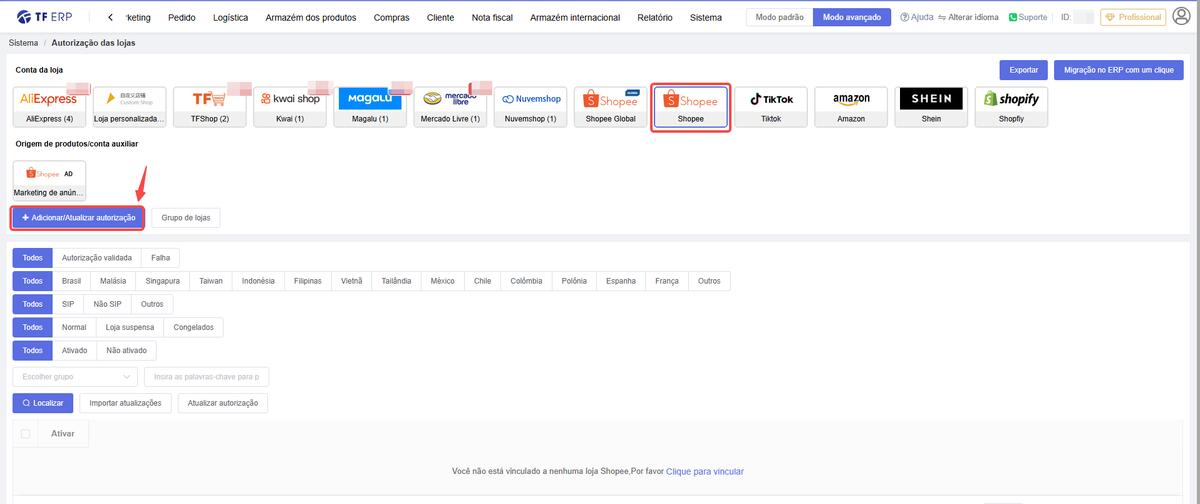Click Migração no ERP com um clique
Viewport: 1200px width, 504px height.
1118,70
